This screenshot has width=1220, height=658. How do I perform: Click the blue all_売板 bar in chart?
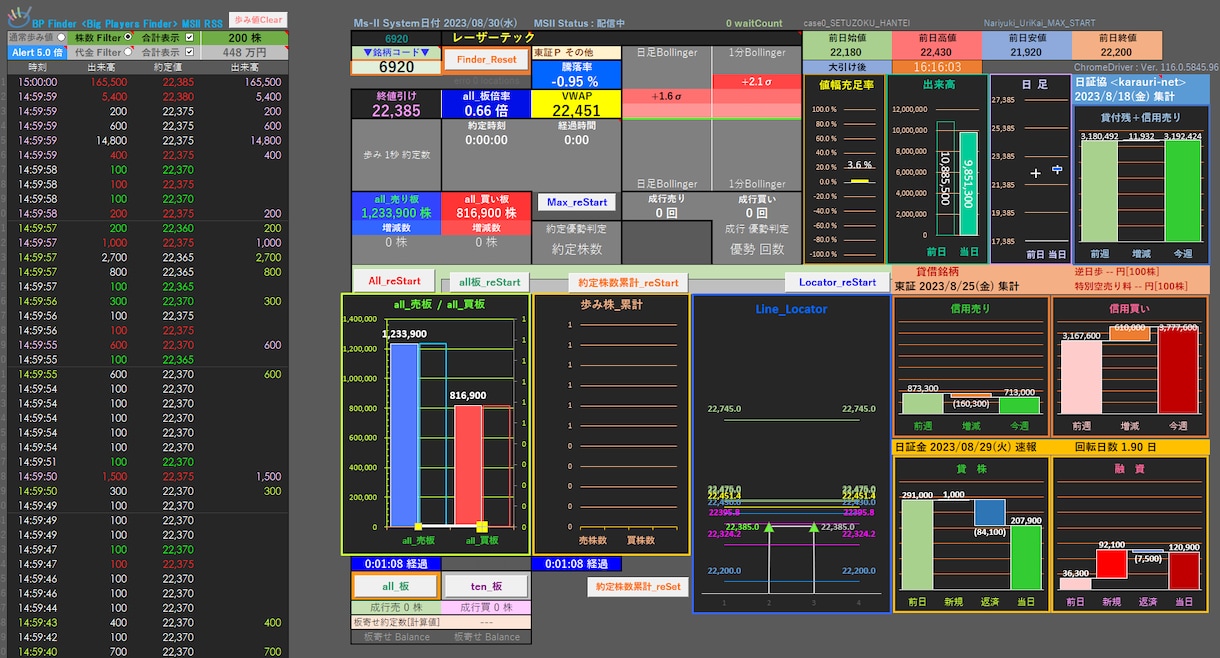pos(403,435)
